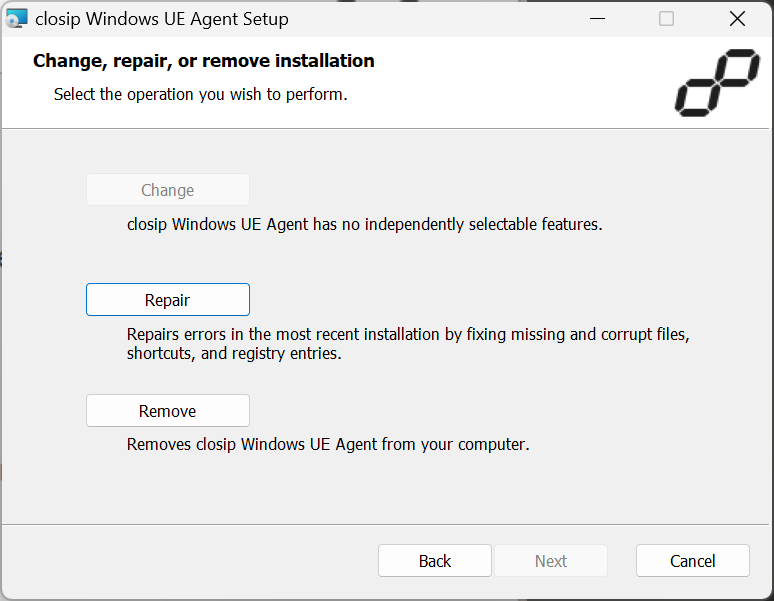Click the Repair description about corrupt files

(x=408, y=344)
